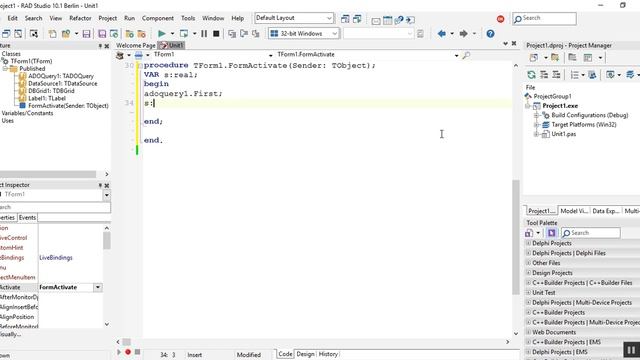Expand Unit Test palette category
This screenshot has width=640, height=360.
coord(528,293)
